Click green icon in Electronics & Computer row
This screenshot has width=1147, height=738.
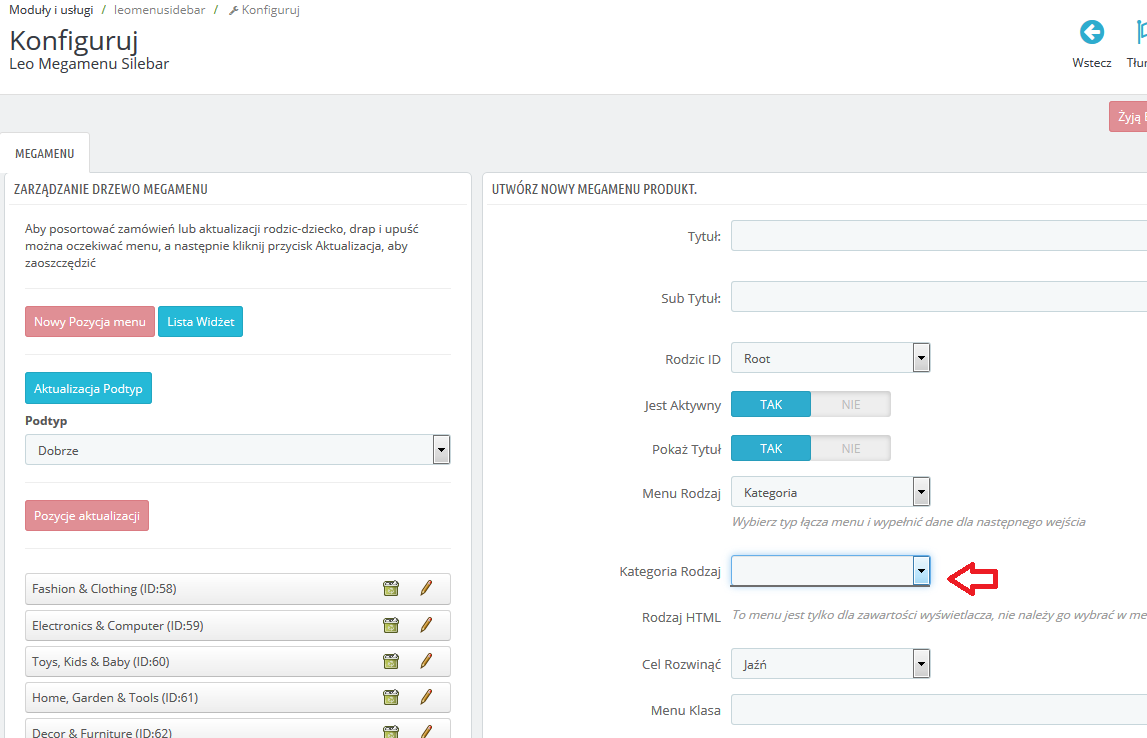pos(391,625)
